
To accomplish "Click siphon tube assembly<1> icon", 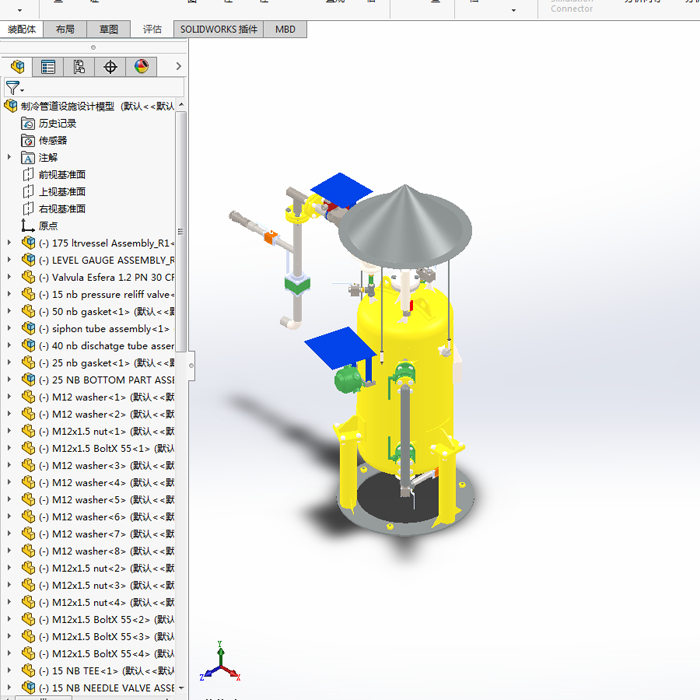I will [x=28, y=328].
